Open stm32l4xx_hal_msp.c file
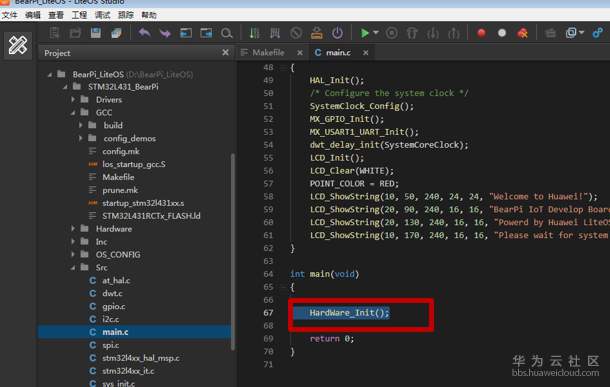This screenshot has width=610, height=387. [x=141, y=358]
